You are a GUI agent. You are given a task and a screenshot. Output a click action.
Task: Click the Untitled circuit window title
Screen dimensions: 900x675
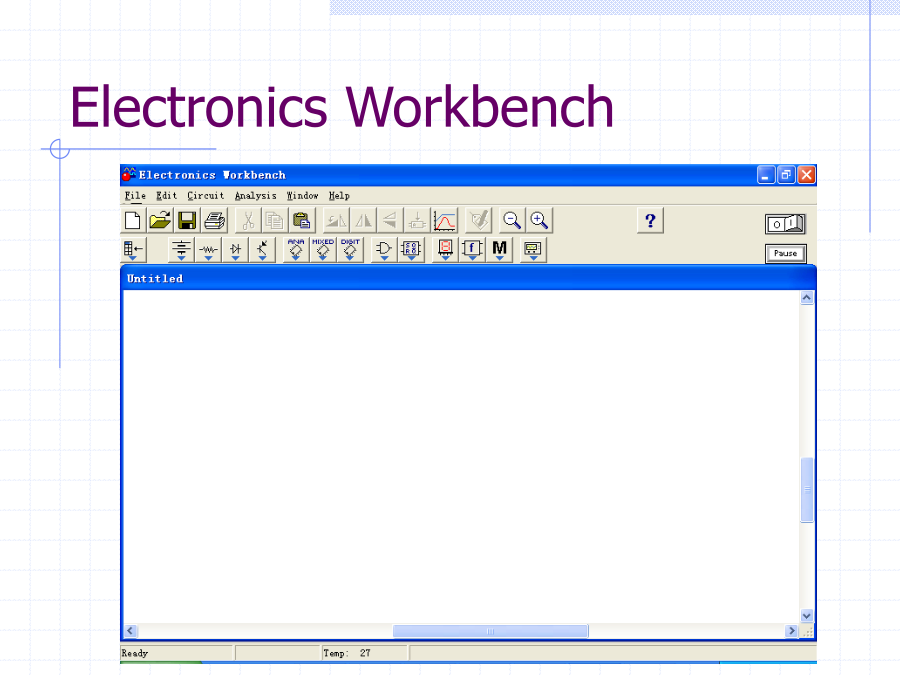click(155, 278)
